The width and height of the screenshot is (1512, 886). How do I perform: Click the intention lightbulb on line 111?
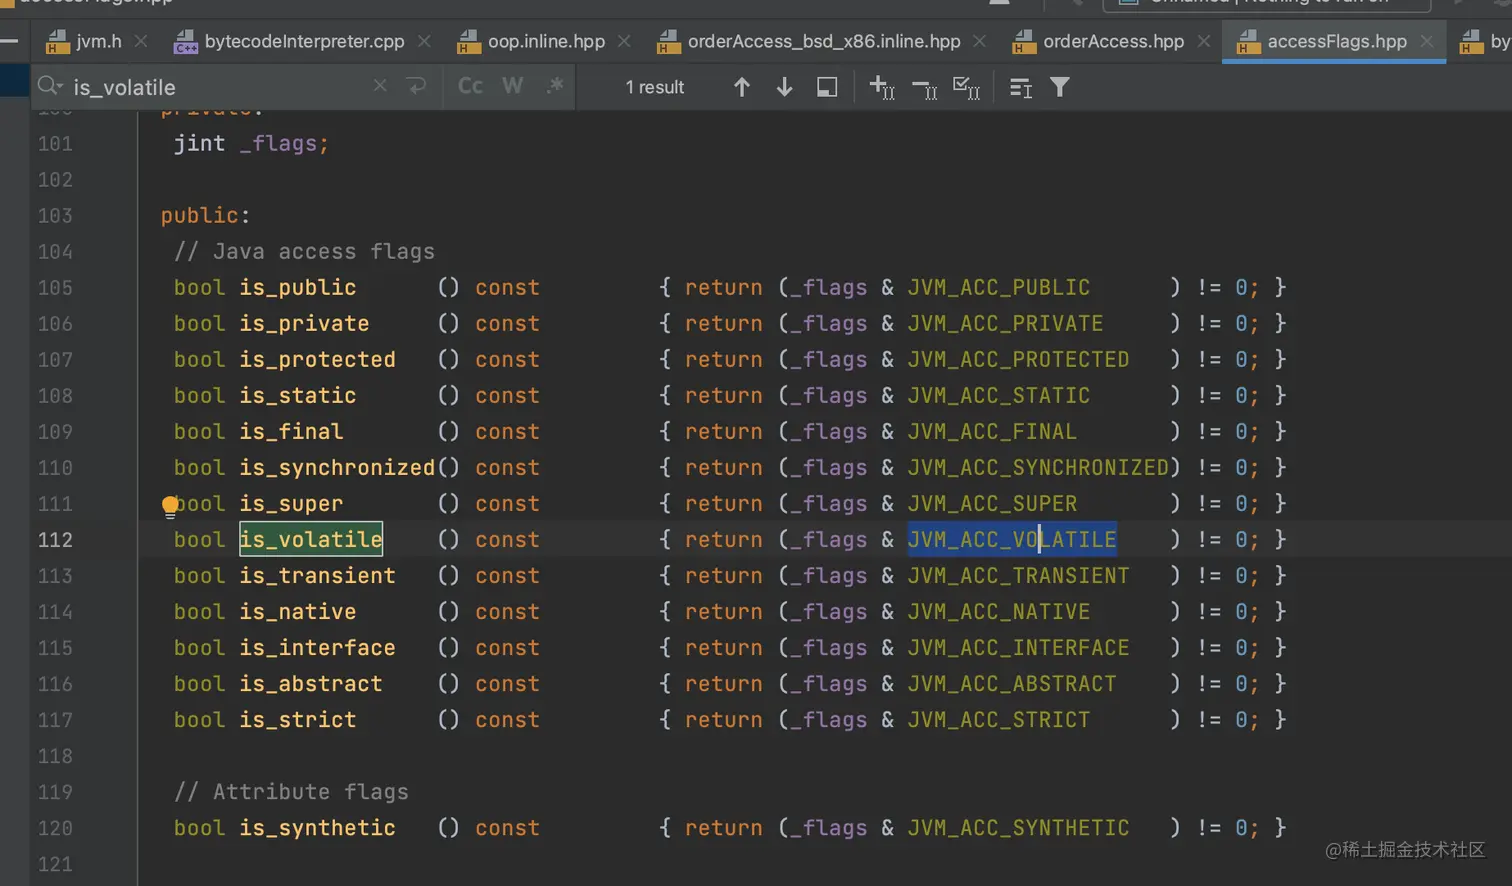tap(170, 505)
